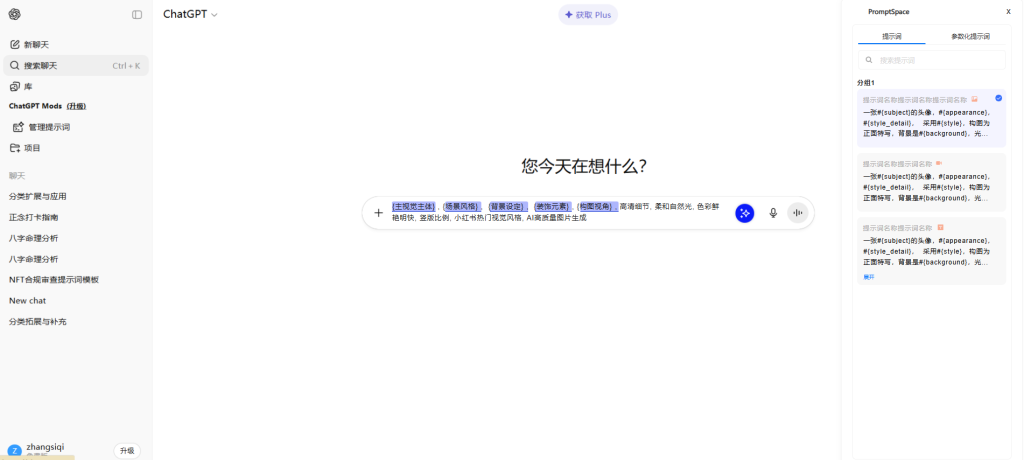Start a new chat via 新聊天
Viewport: 1024px width, 460px height.
click(x=36, y=45)
